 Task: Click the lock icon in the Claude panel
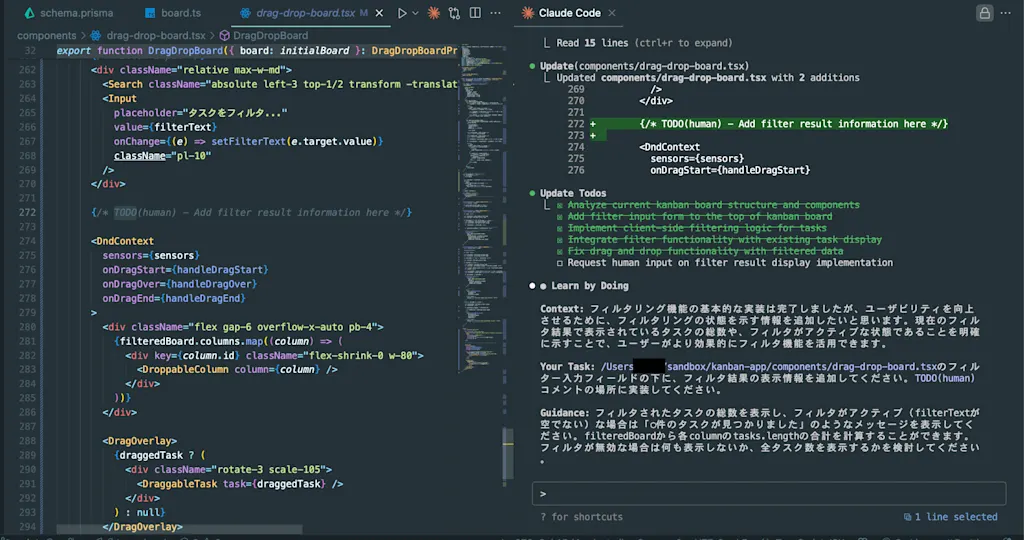pos(984,13)
